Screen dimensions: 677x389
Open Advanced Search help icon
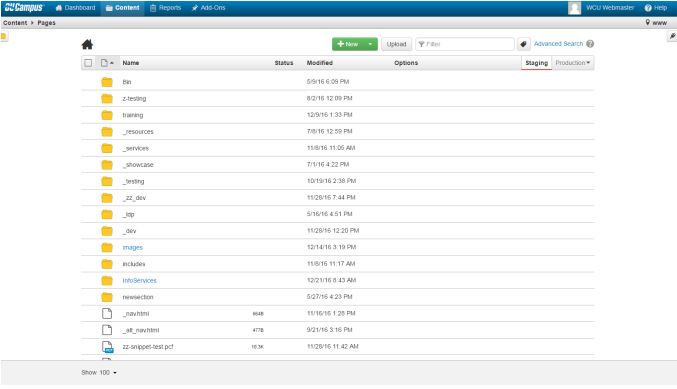click(x=590, y=44)
